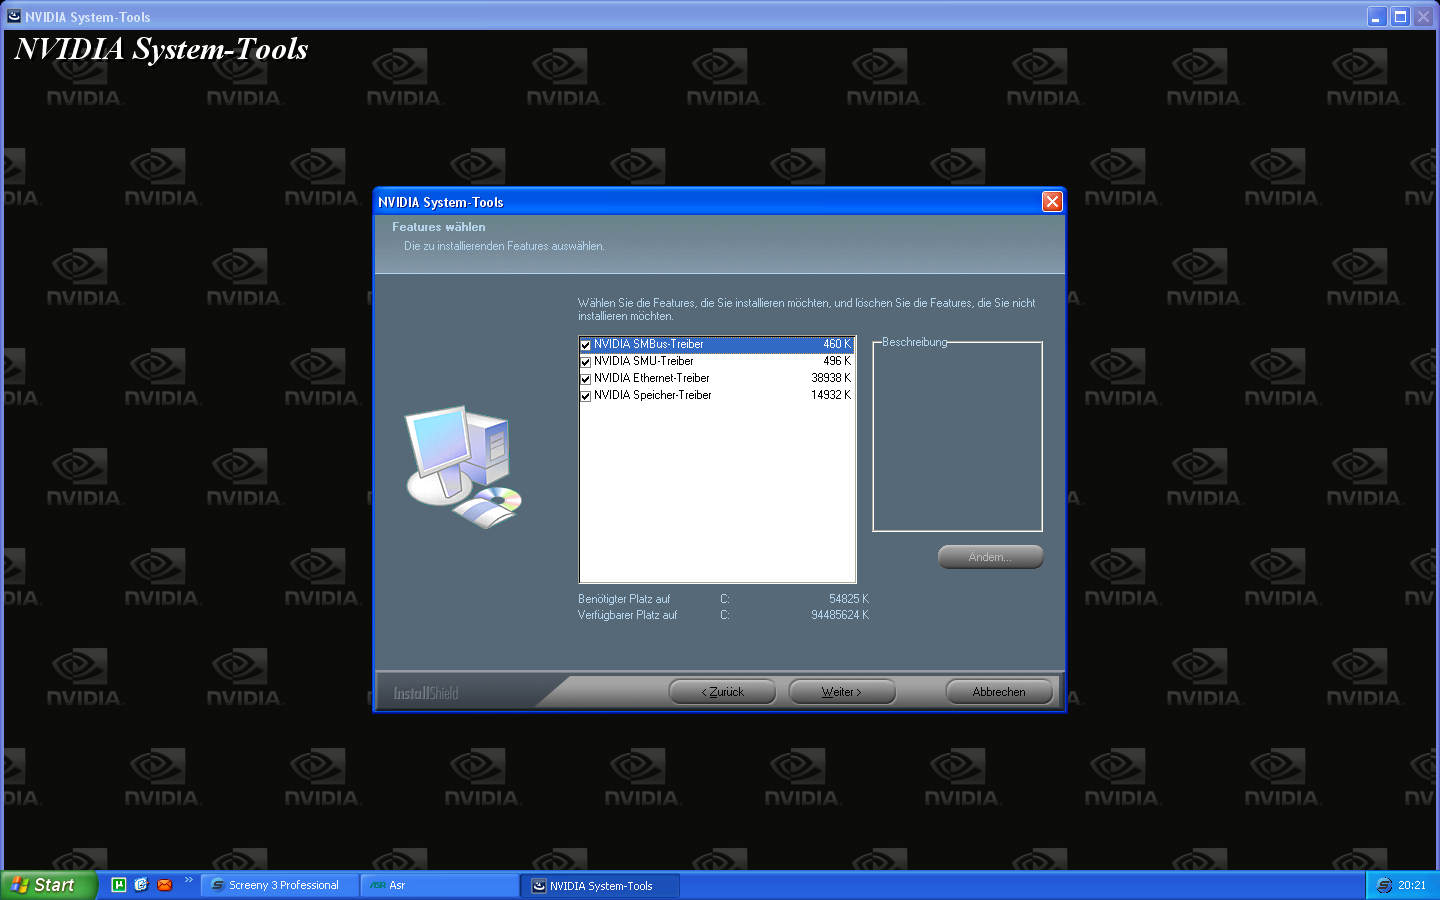Image resolution: width=1440 pixels, height=900 pixels.
Task: Click the '94485624 K' available space value
Action: [x=840, y=615]
